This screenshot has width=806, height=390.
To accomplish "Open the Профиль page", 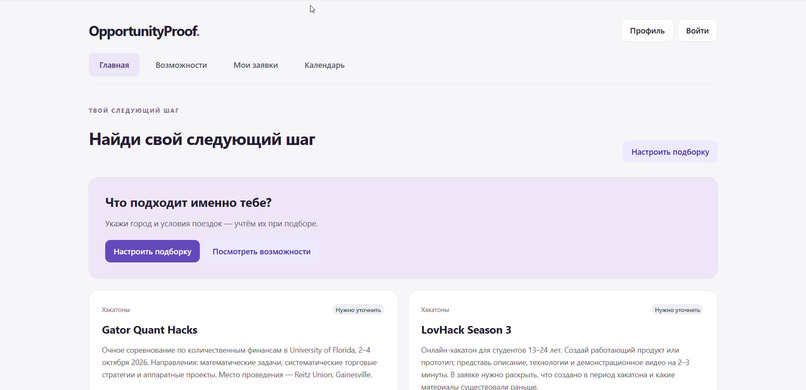I will pyautogui.click(x=647, y=31).
